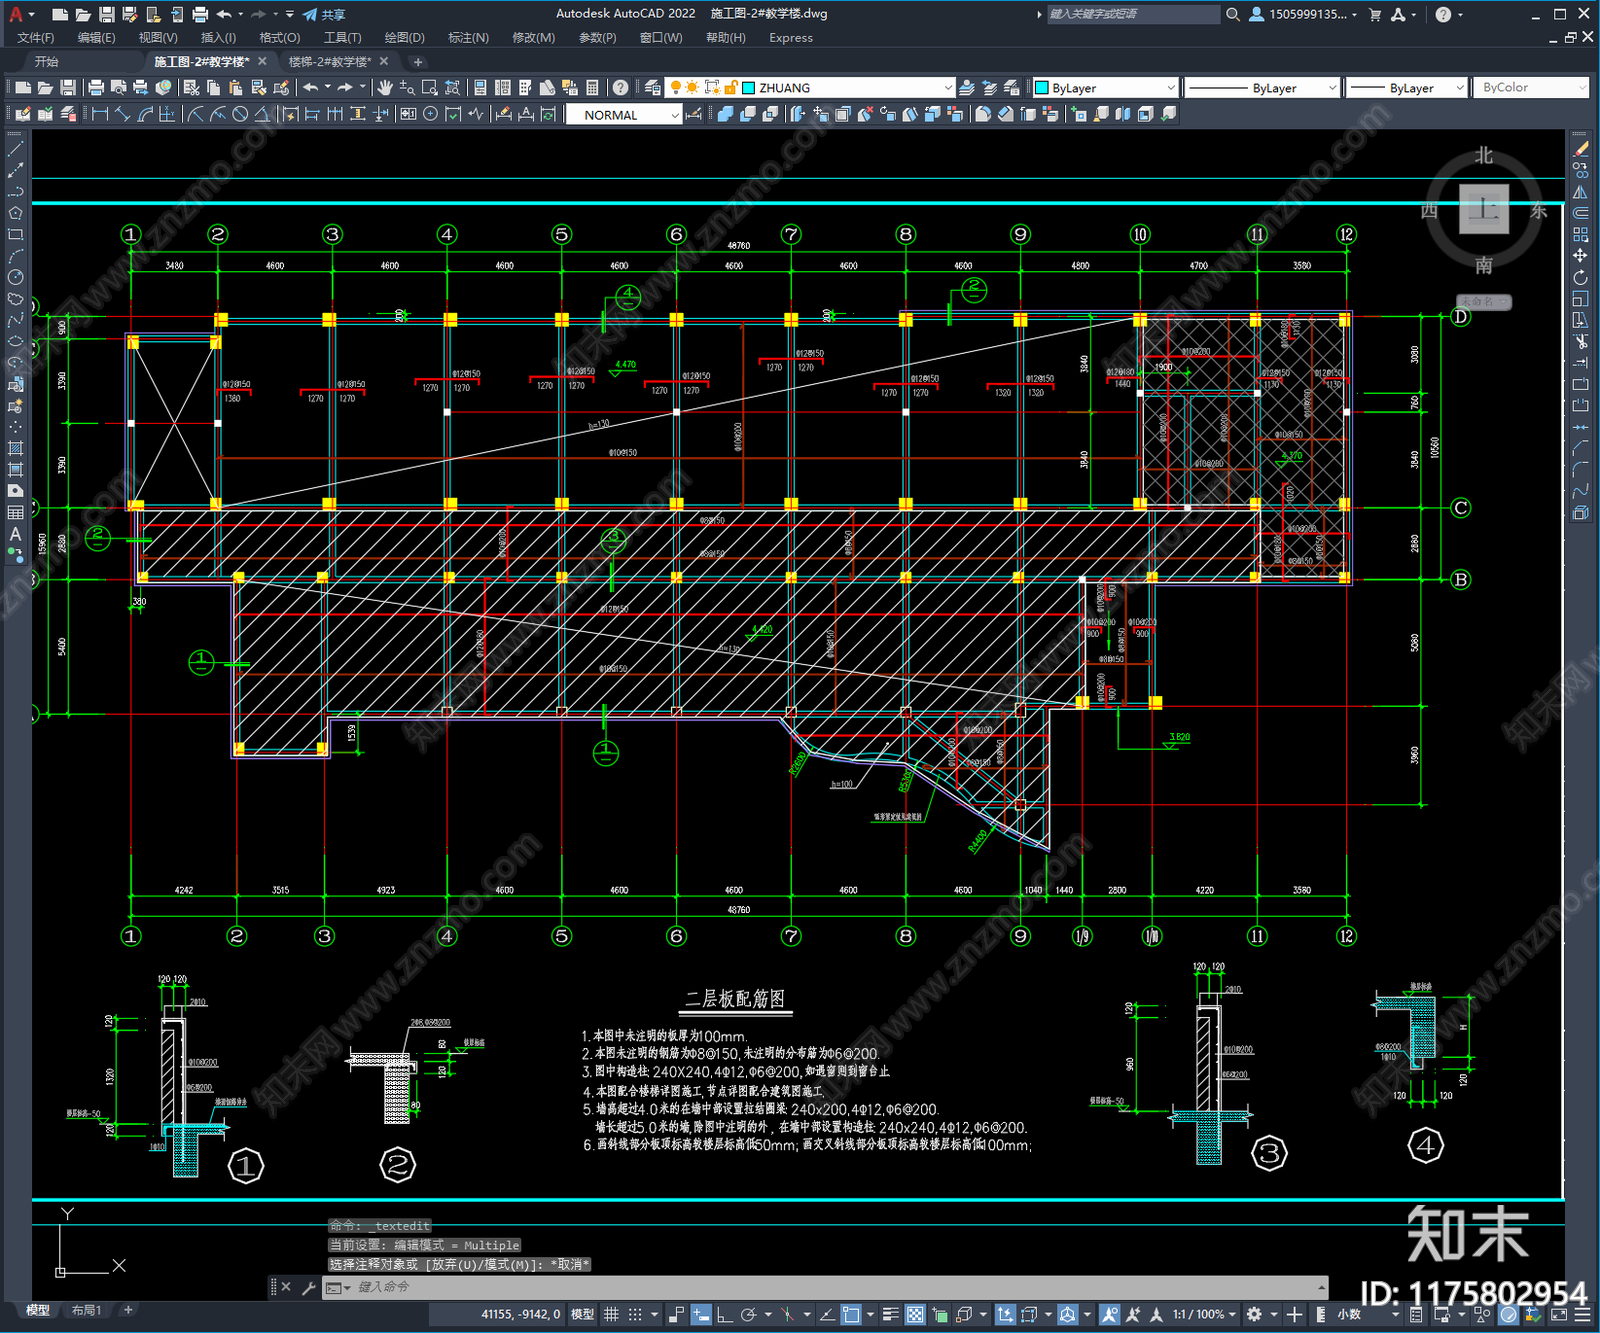The height and width of the screenshot is (1333, 1600).
Task: Select the Move tool in modify toolbar
Action: [1580, 256]
